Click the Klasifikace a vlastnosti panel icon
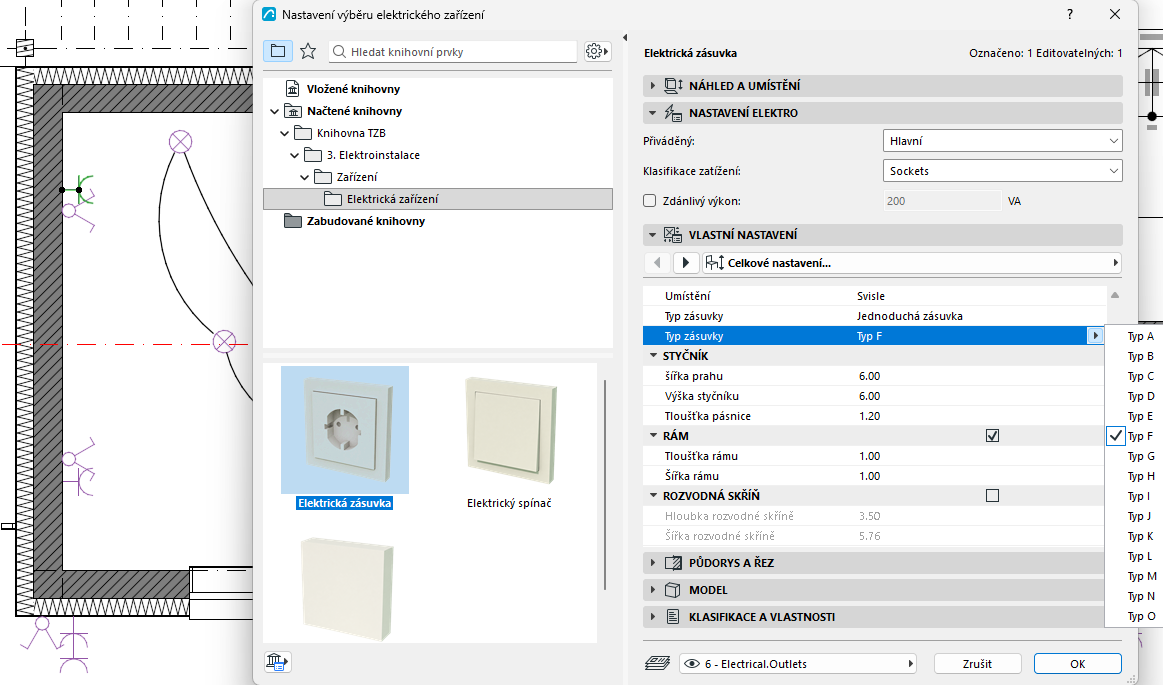The width and height of the screenshot is (1163, 685). [x=673, y=617]
